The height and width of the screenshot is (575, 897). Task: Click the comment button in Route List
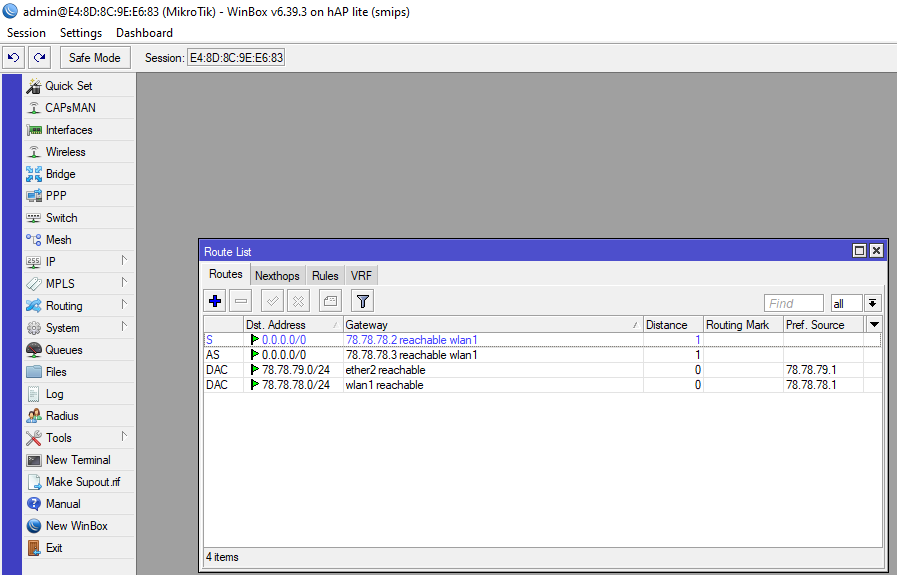[x=330, y=301]
